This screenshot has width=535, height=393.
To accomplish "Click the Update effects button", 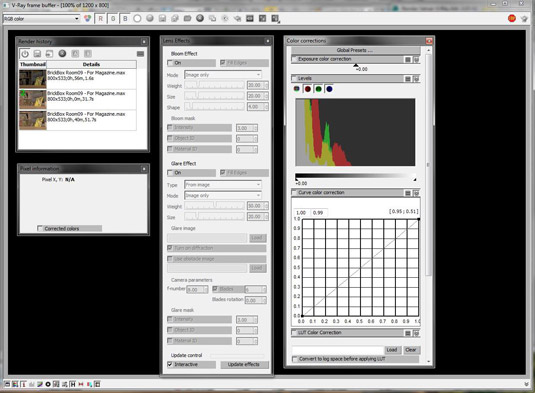I will point(244,365).
